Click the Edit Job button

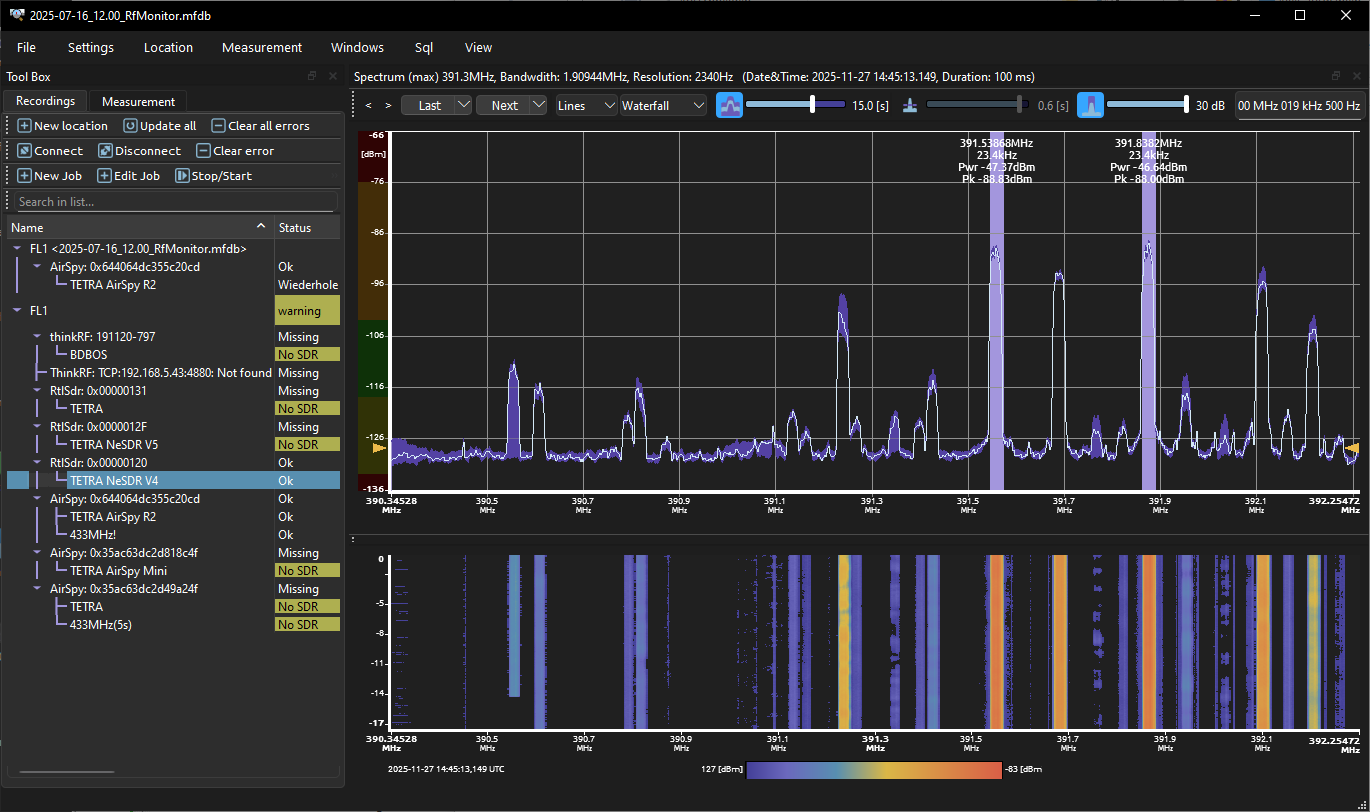point(128,175)
